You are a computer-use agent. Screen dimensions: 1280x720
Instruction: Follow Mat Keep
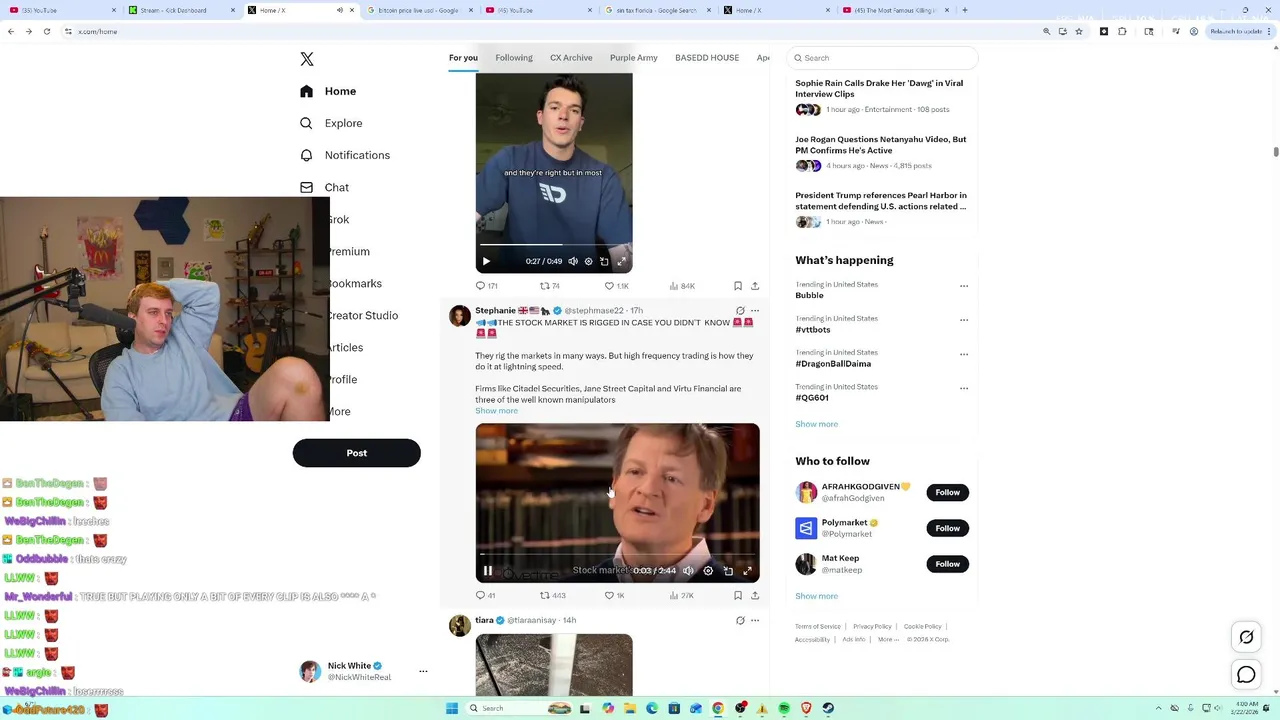coord(947,564)
